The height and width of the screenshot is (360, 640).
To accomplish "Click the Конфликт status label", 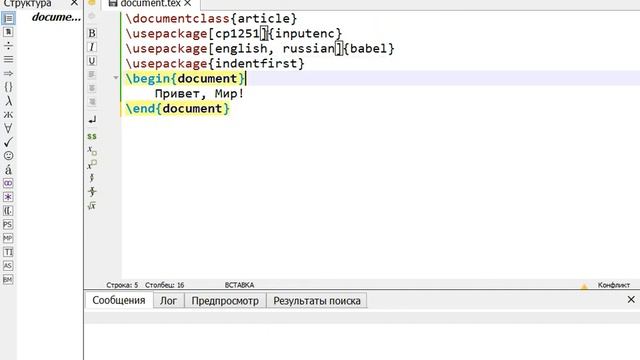I will click(613, 285).
